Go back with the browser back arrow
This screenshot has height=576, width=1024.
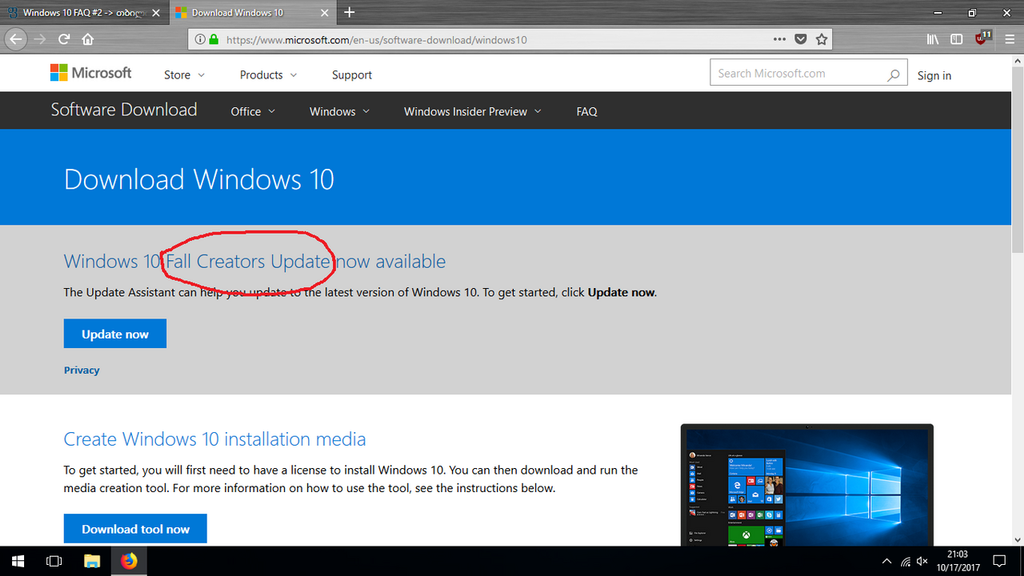coord(16,39)
